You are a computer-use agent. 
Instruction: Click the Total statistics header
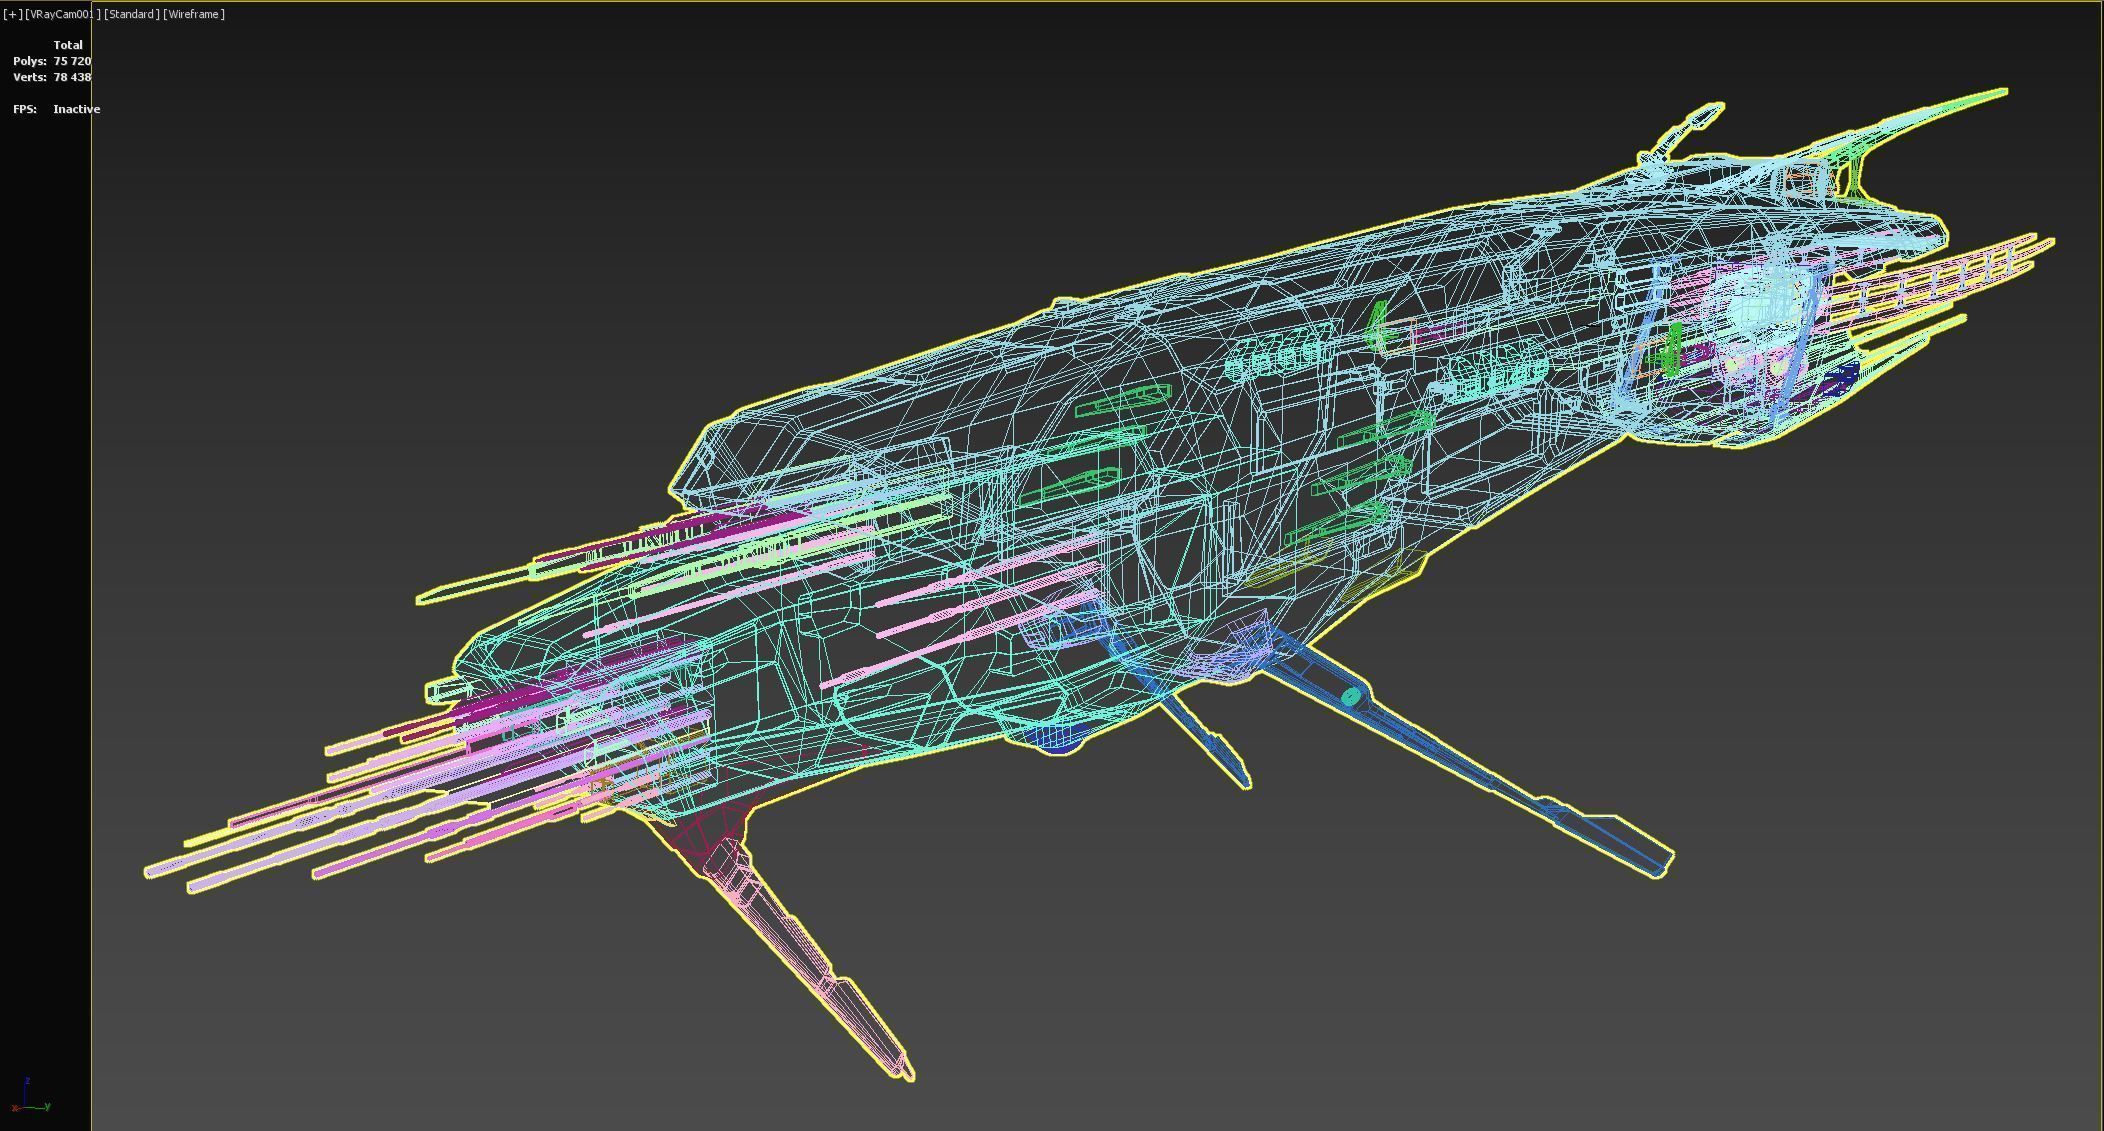point(68,45)
